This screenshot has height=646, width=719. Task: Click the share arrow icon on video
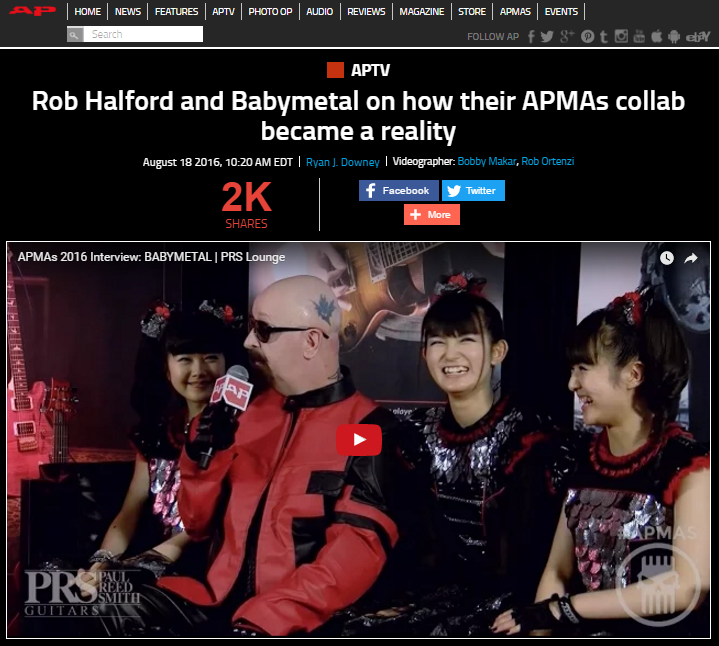(x=691, y=258)
